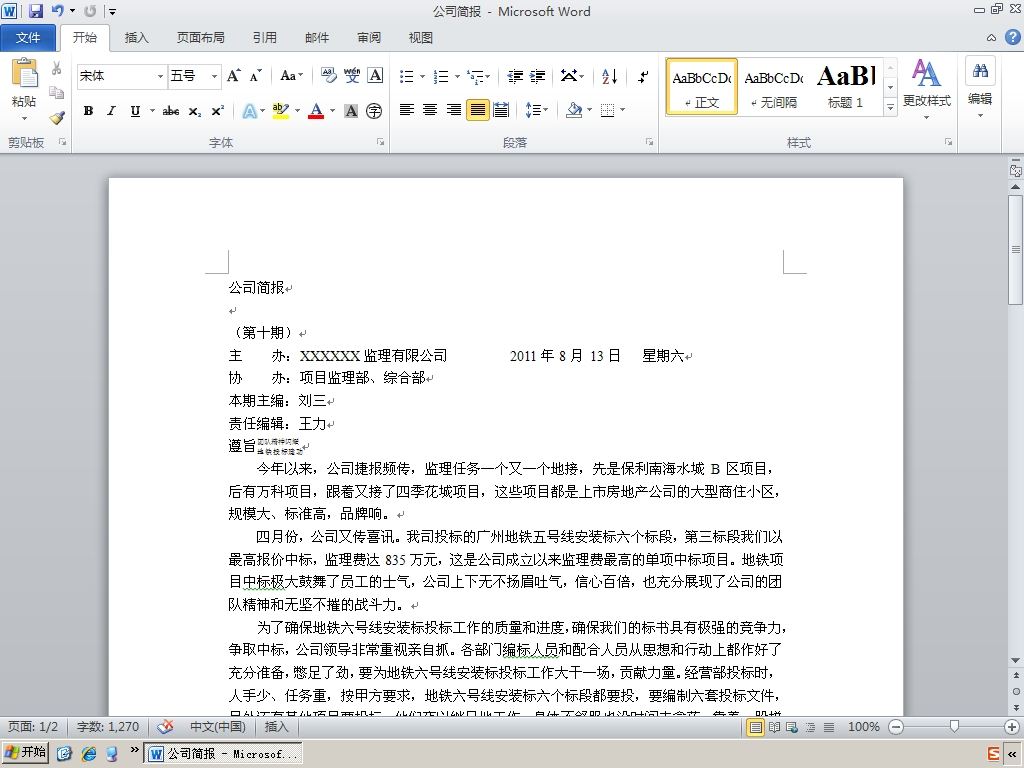Open Word Help question mark icon
1024x768 pixels.
pos(1012,37)
